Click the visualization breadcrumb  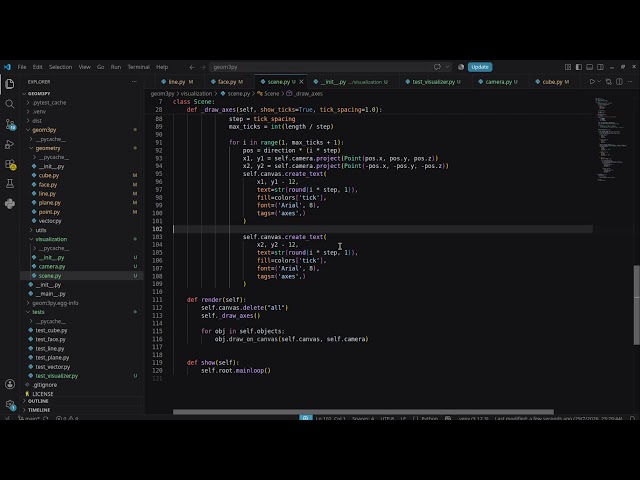pos(196,93)
